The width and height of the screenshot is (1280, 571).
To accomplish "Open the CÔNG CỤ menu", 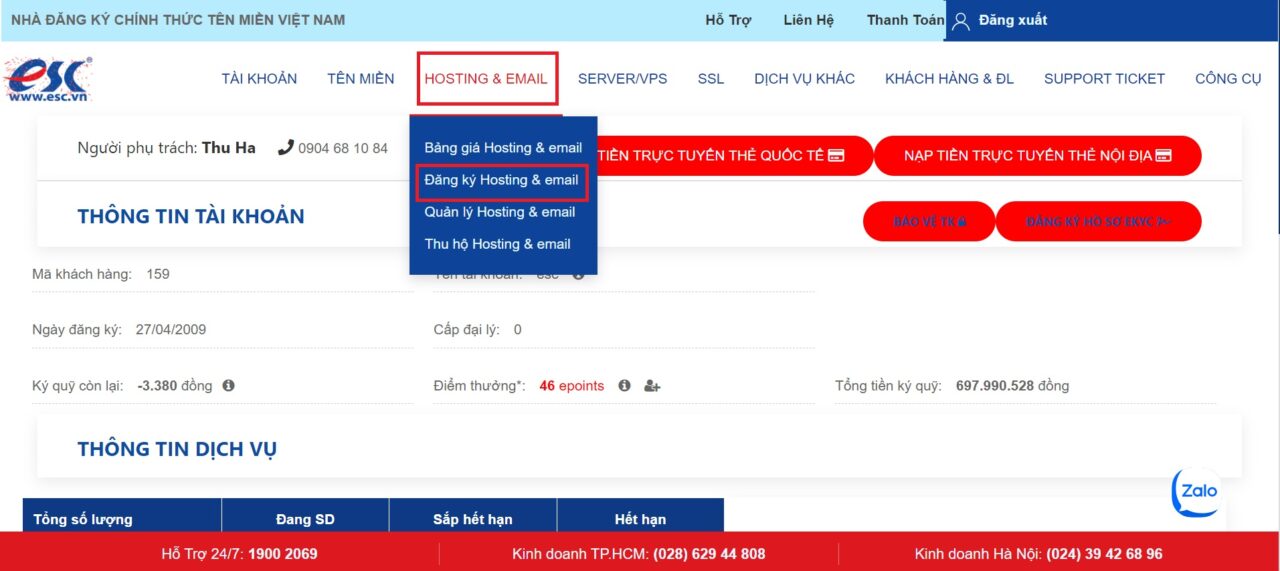I will 1228,79.
